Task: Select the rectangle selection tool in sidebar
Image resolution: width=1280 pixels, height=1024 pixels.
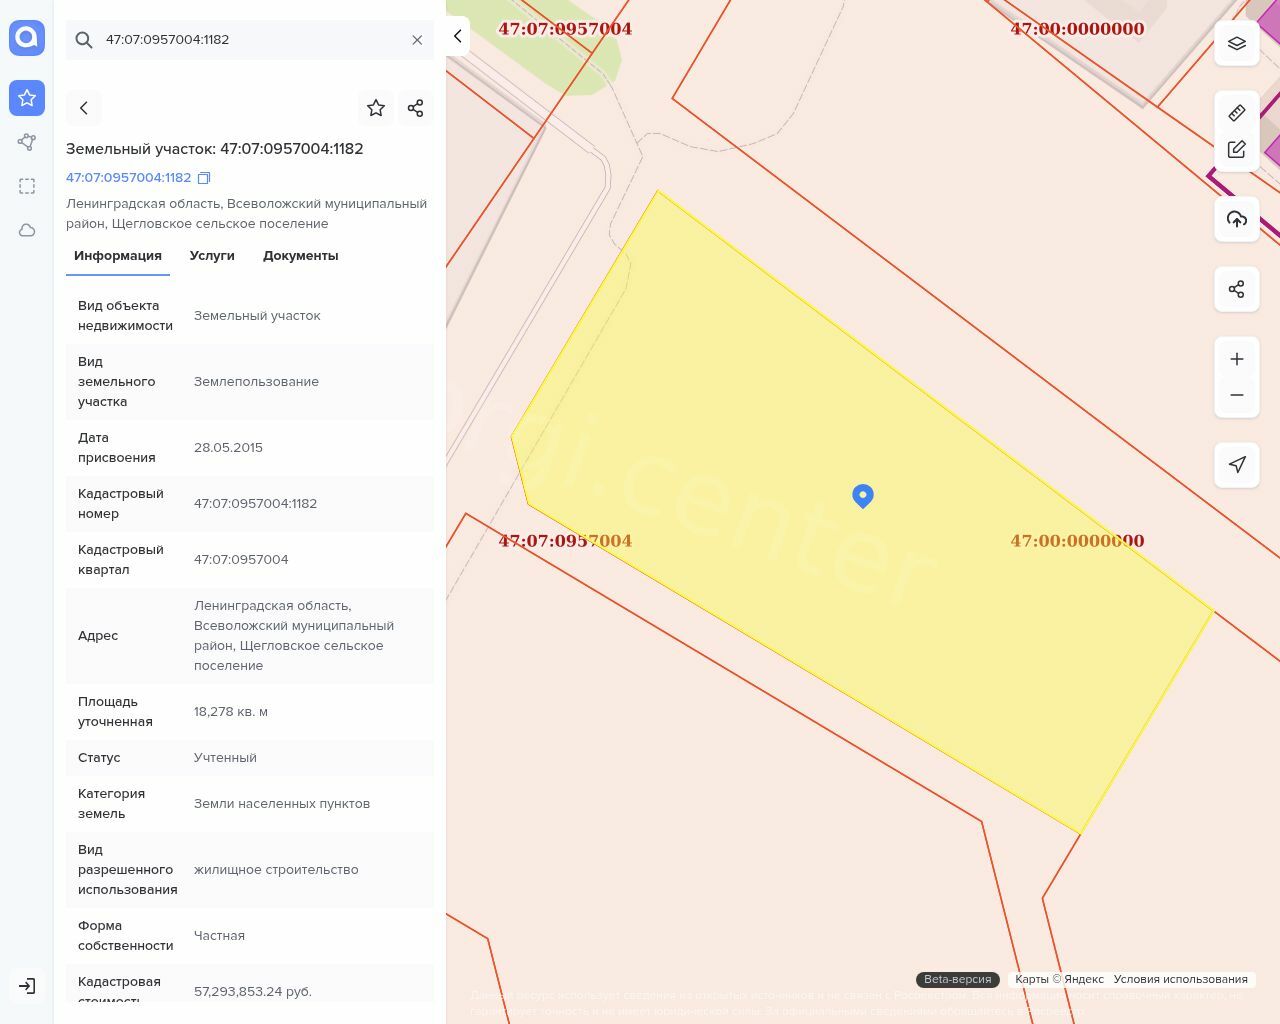Action: tap(27, 186)
